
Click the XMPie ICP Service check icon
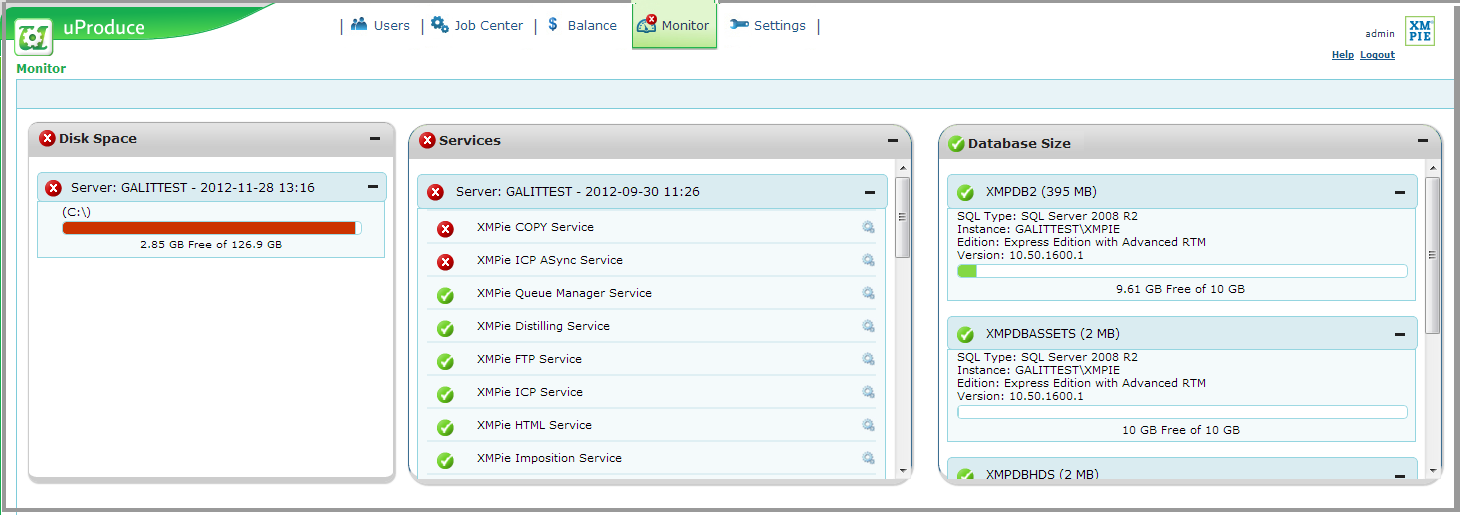(x=446, y=394)
